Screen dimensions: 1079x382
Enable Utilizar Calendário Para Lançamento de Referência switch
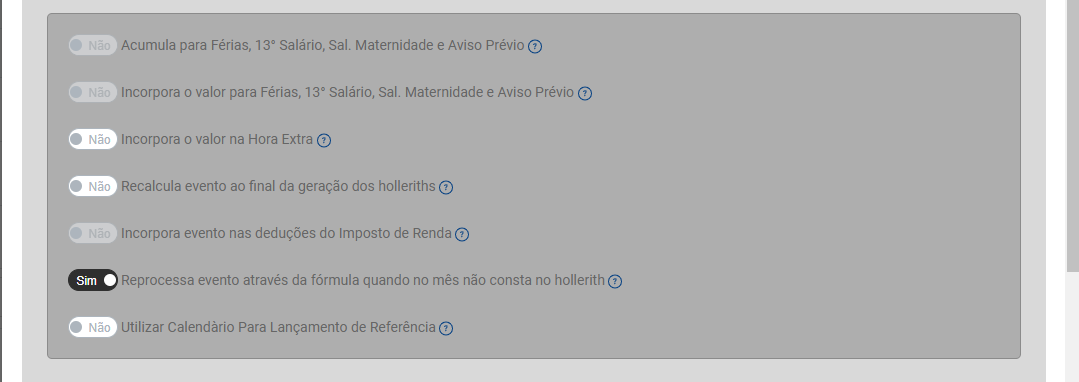pos(93,328)
